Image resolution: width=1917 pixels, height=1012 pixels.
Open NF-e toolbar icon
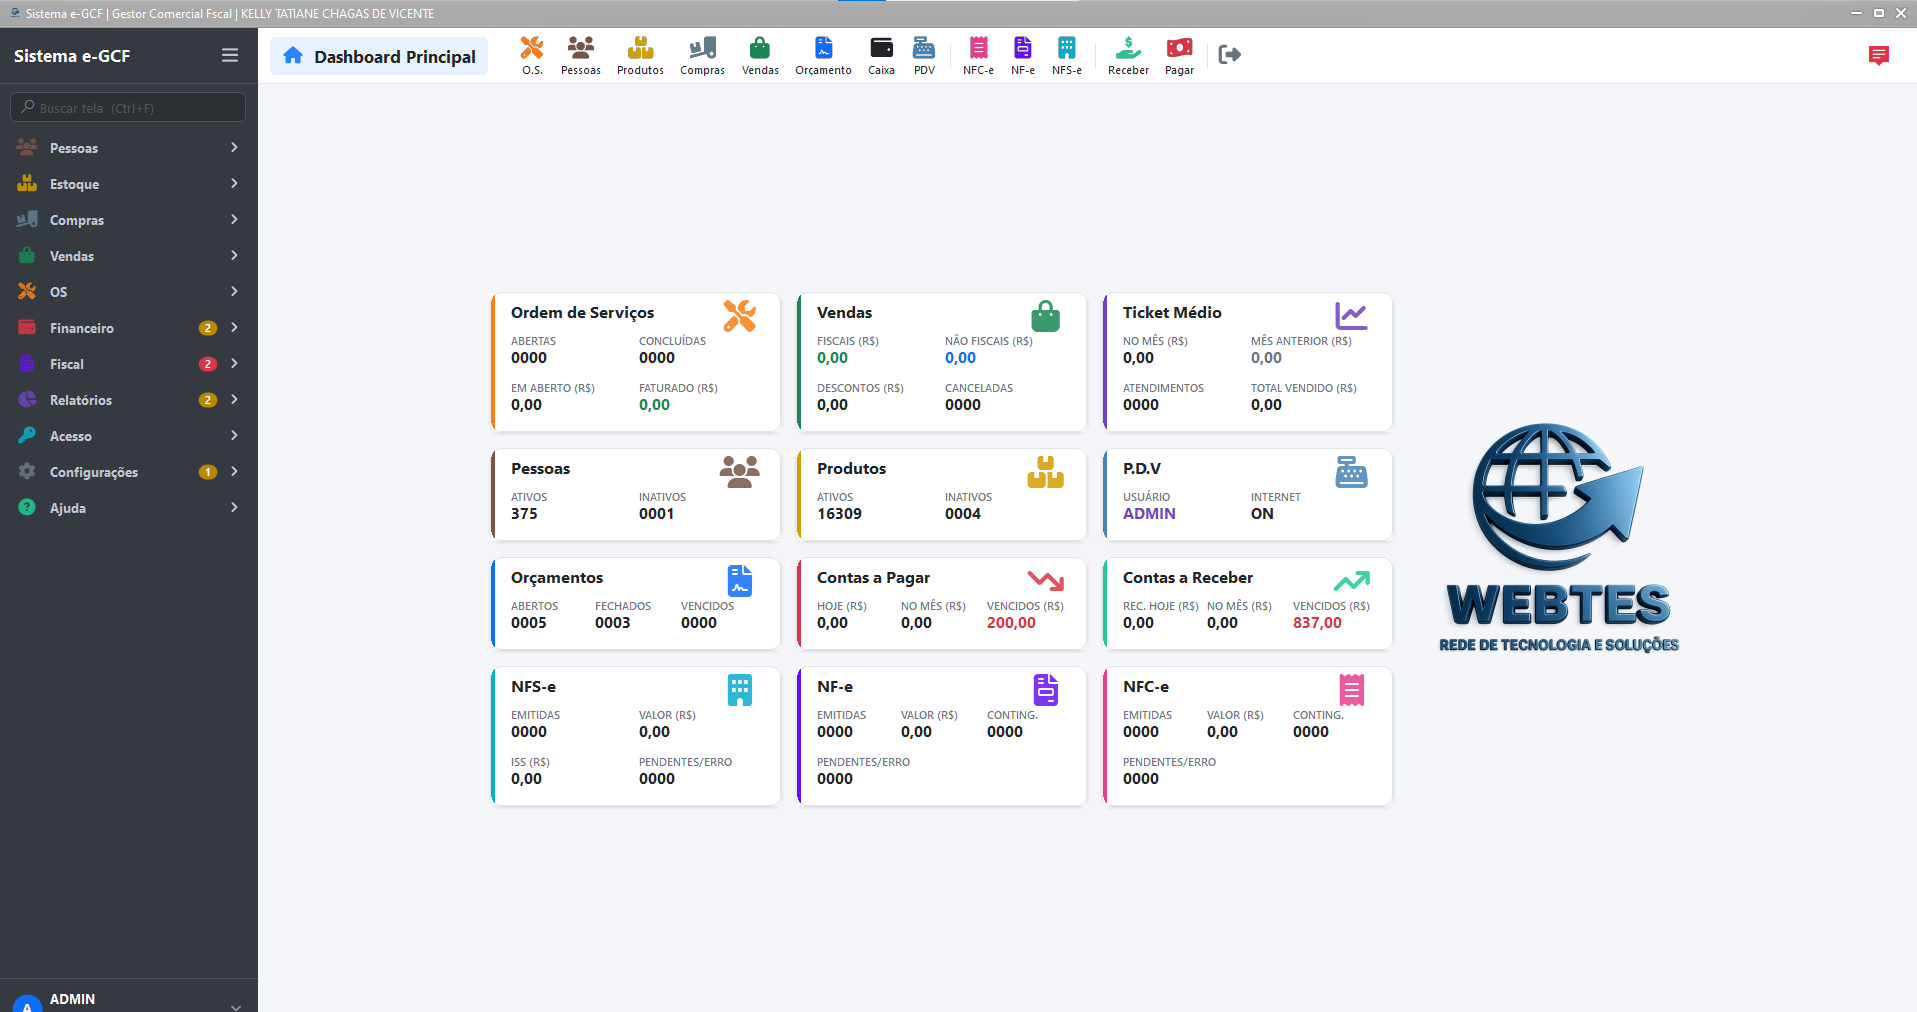(1022, 56)
